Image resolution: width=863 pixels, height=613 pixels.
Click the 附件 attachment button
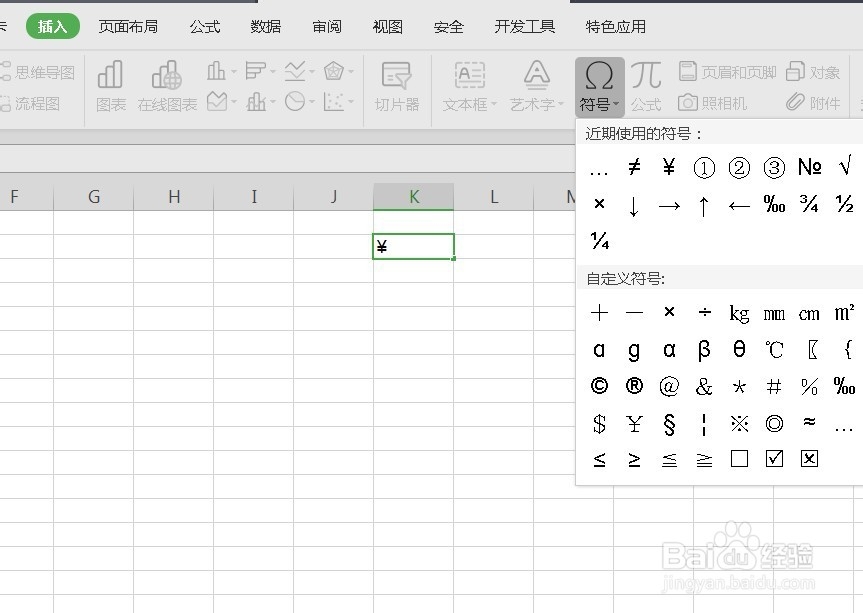click(813, 103)
